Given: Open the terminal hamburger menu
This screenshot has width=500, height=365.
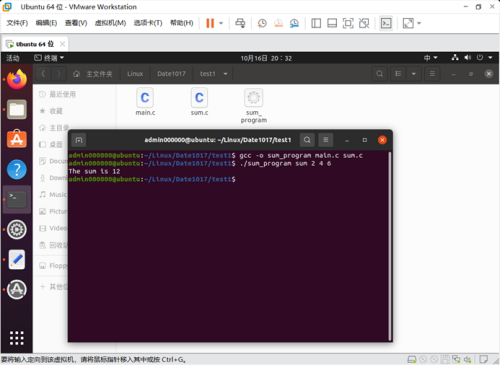Looking at the screenshot, I should pos(326,140).
